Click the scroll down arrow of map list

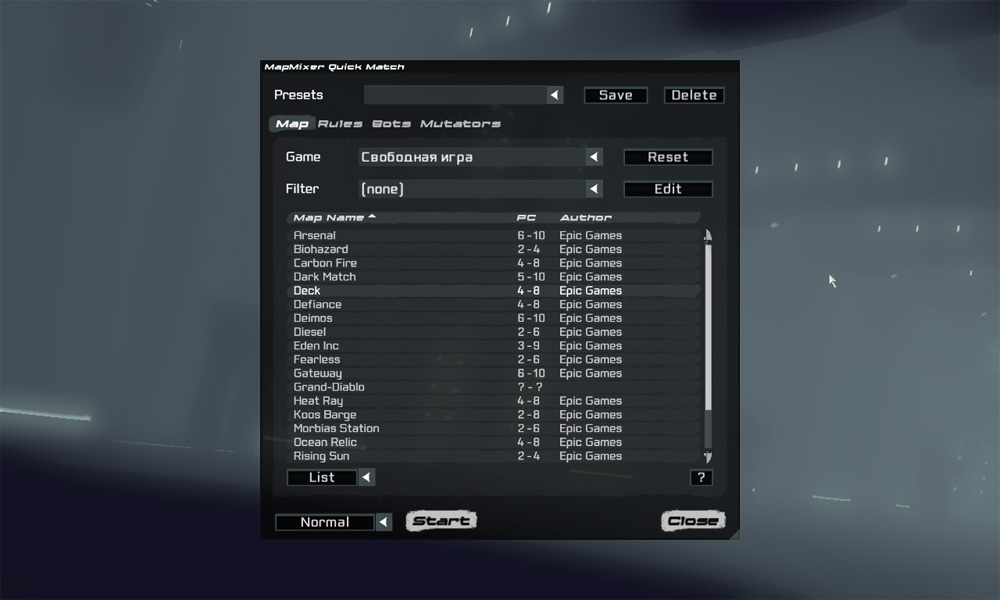click(708, 457)
